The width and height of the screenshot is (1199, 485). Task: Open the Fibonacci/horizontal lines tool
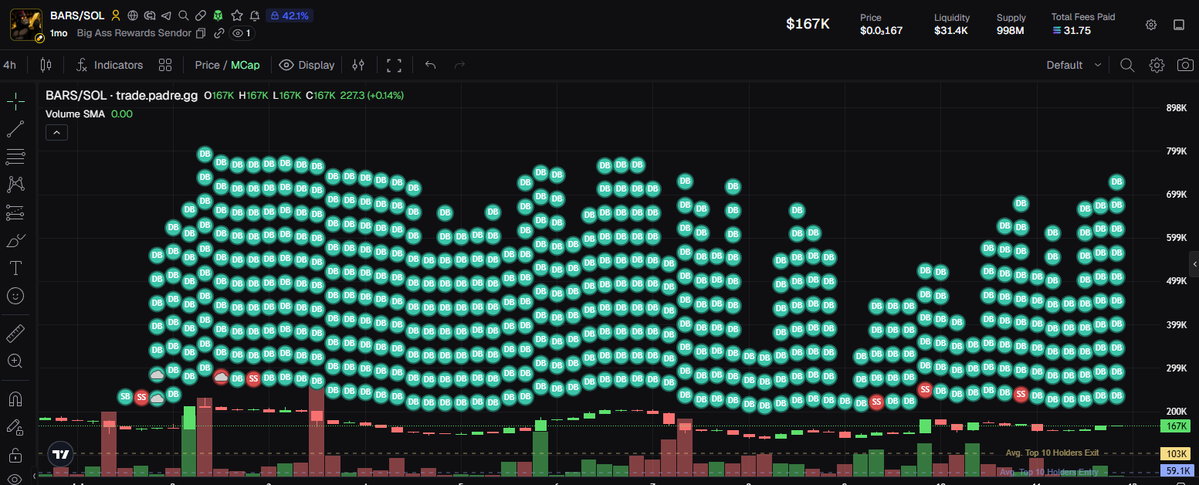click(x=15, y=157)
